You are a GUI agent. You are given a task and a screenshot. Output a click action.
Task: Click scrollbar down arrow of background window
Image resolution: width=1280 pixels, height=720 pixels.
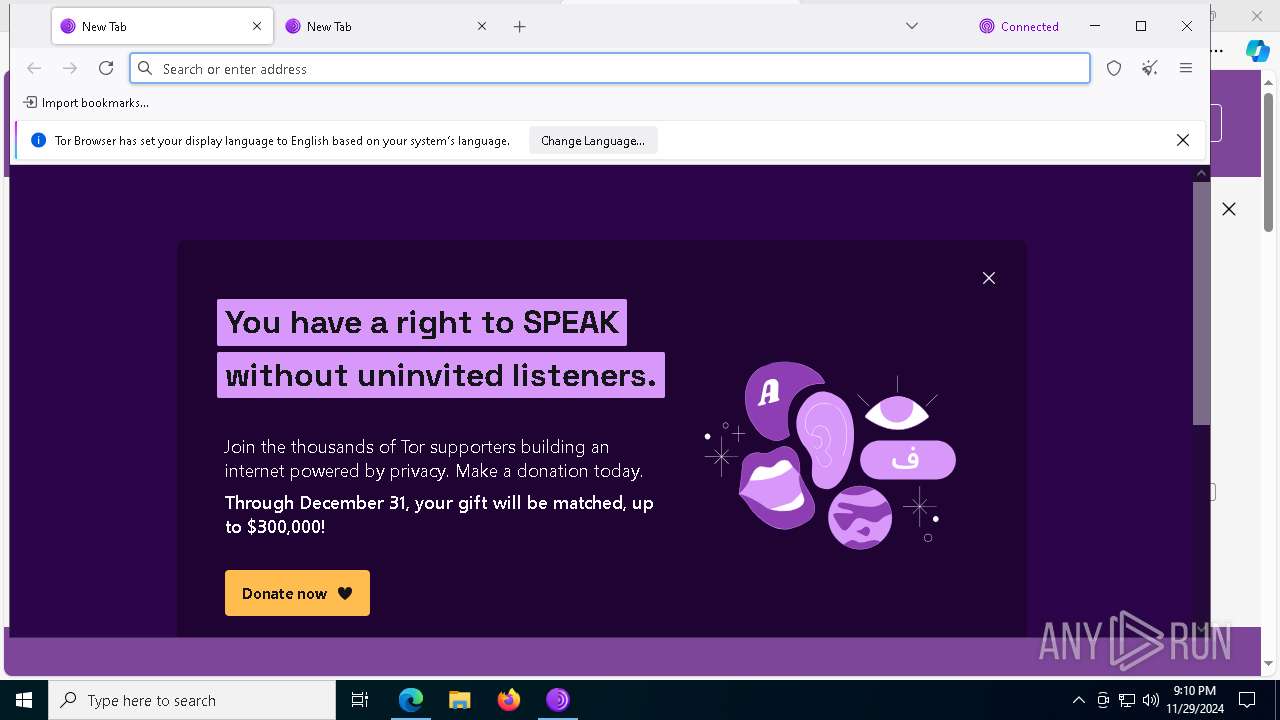(1269, 663)
